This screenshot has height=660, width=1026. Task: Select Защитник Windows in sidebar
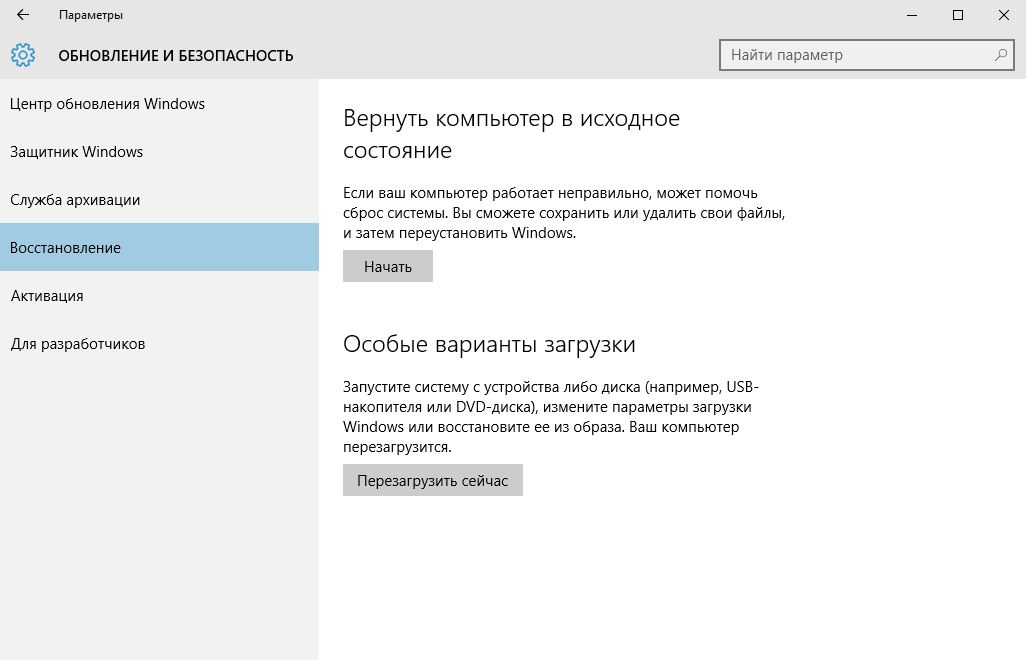point(159,152)
